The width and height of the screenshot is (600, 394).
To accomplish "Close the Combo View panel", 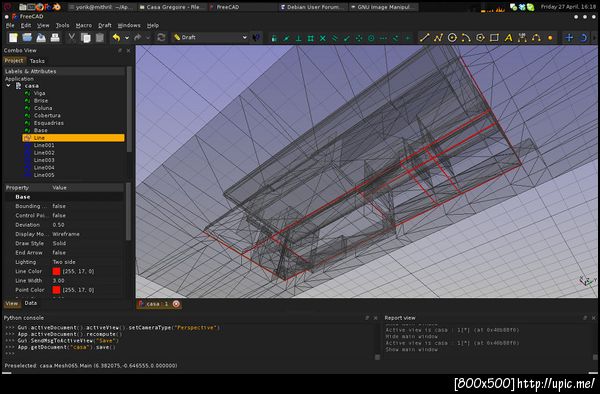I will (128, 50).
